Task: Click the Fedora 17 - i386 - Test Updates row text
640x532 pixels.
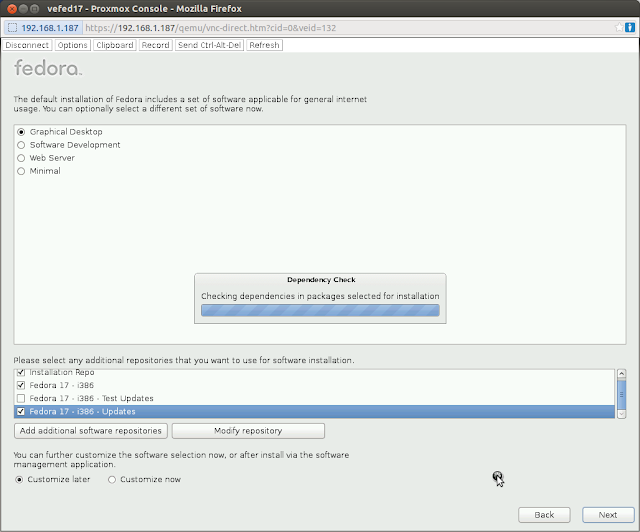Action: [91, 398]
